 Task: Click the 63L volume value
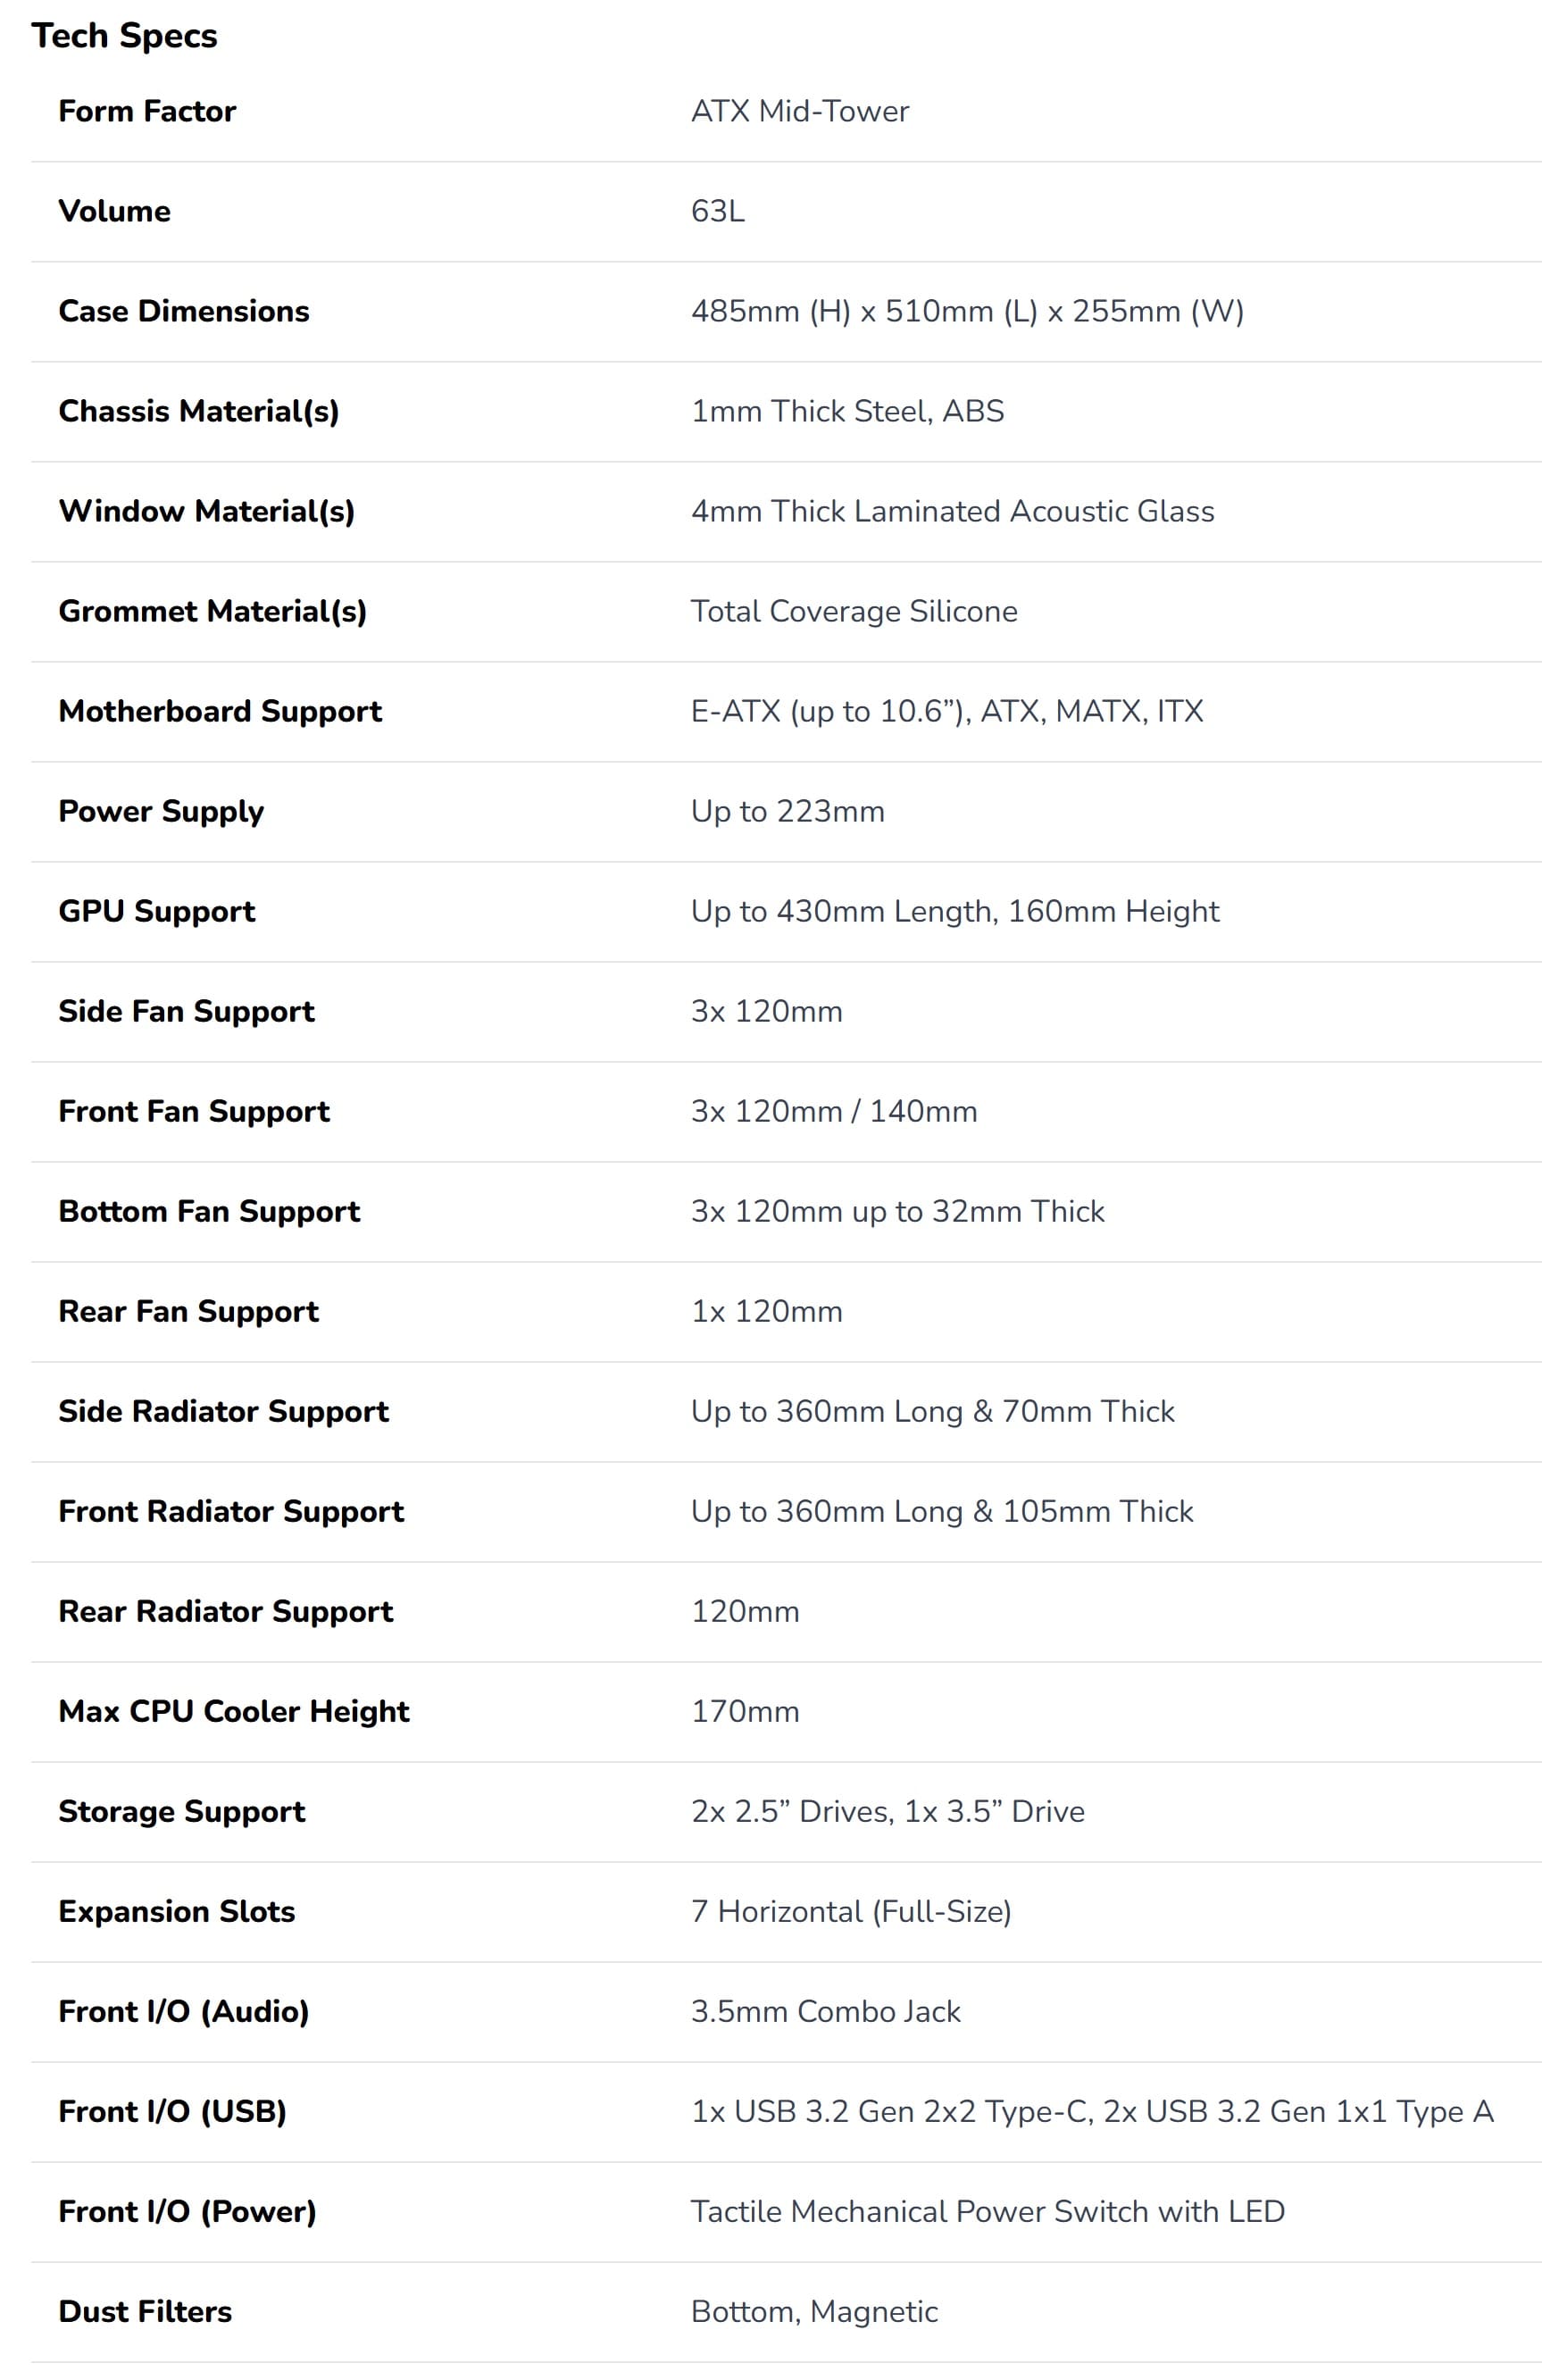pyautogui.click(x=717, y=211)
